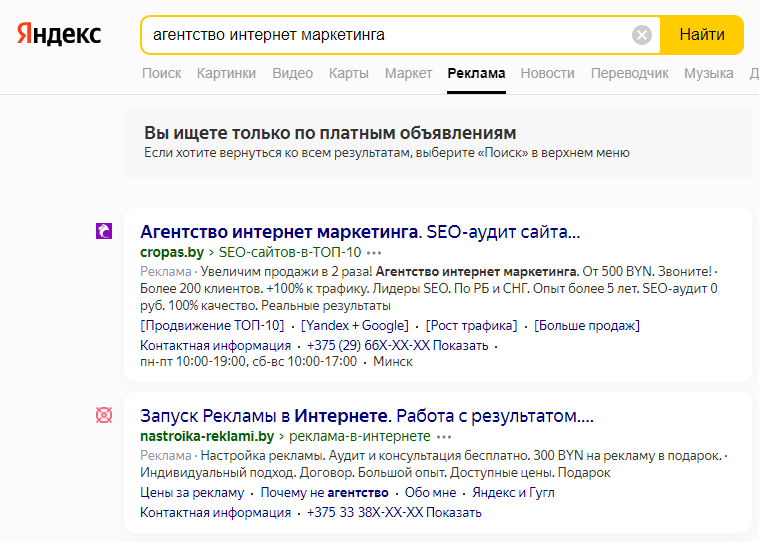This screenshot has width=759, height=542.
Task: Switch to the Картинки tab
Action: pyautogui.click(x=227, y=74)
